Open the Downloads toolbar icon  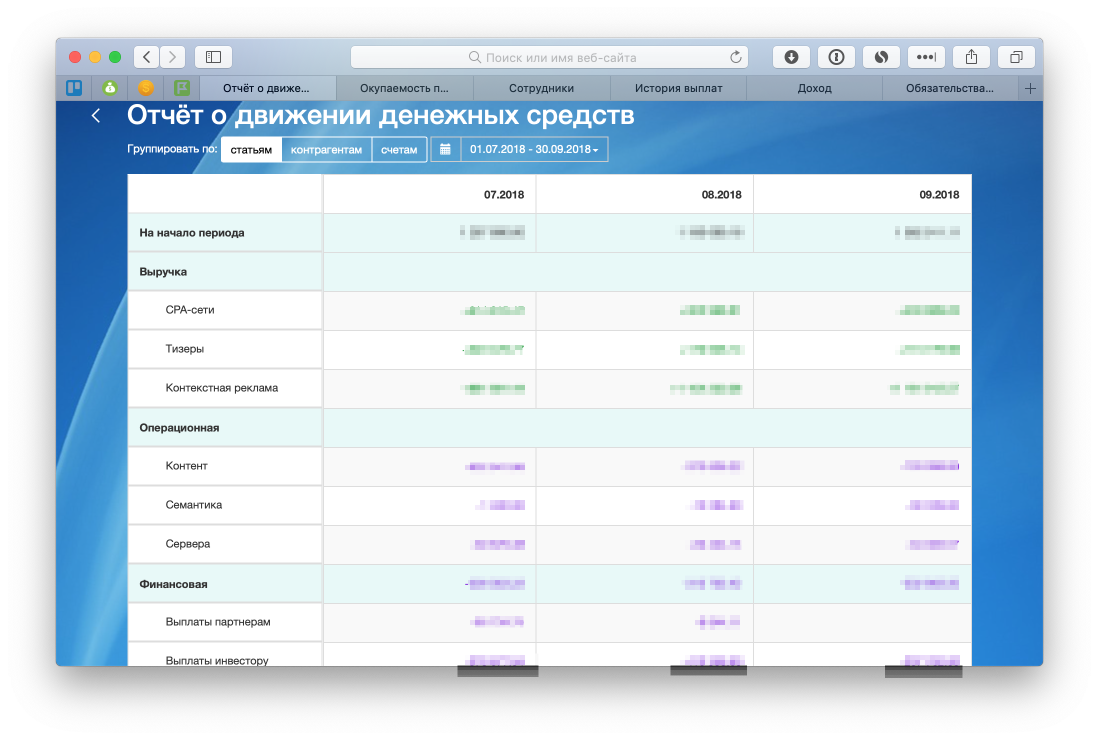(x=791, y=57)
